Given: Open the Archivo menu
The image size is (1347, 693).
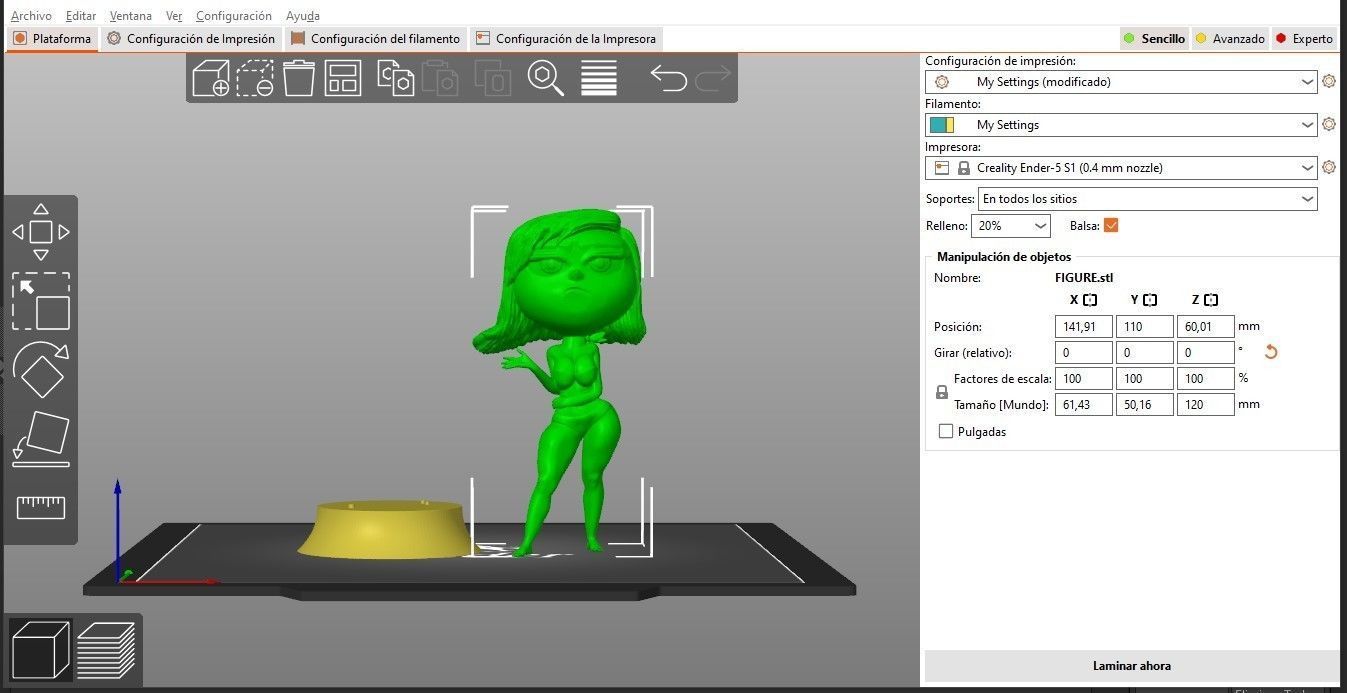Looking at the screenshot, I should pos(31,16).
